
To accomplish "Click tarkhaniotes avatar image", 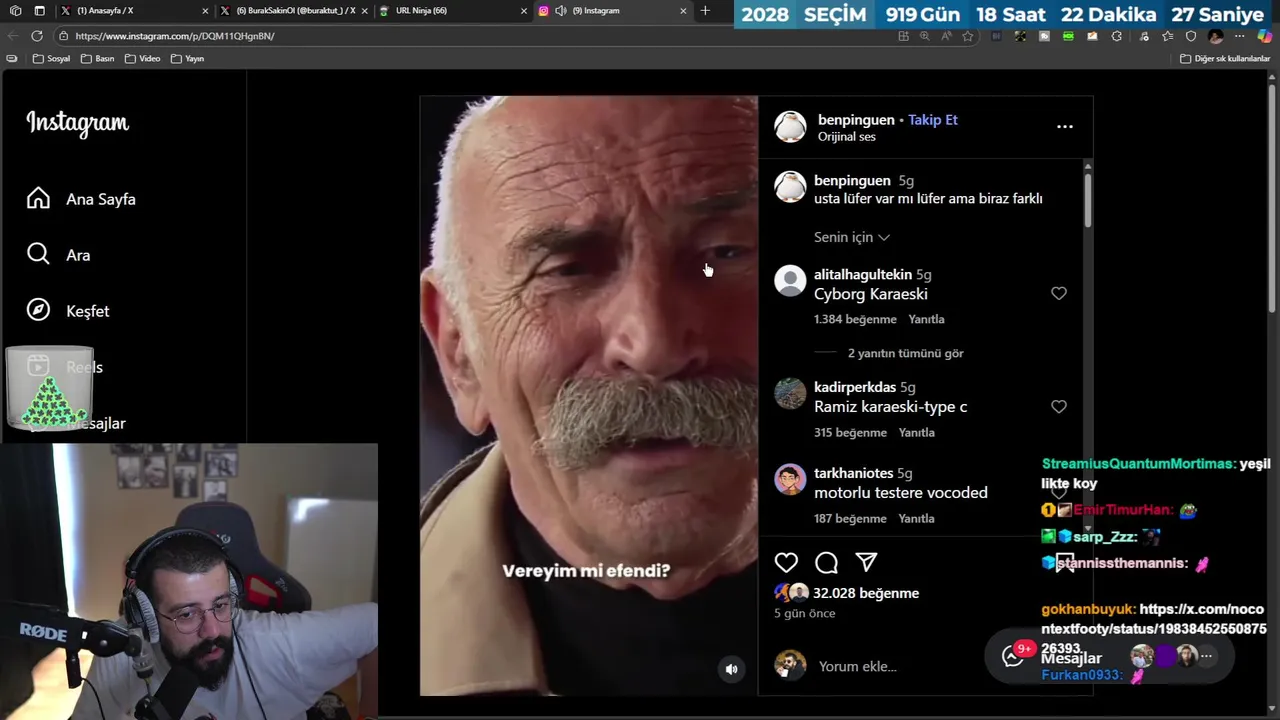I will pyautogui.click(x=790, y=480).
